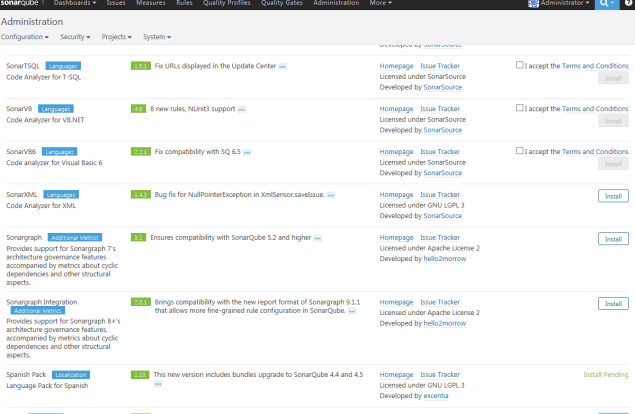Click the Administrator avatar icon
This screenshot has height=414, width=635.
pyautogui.click(x=534, y=4)
